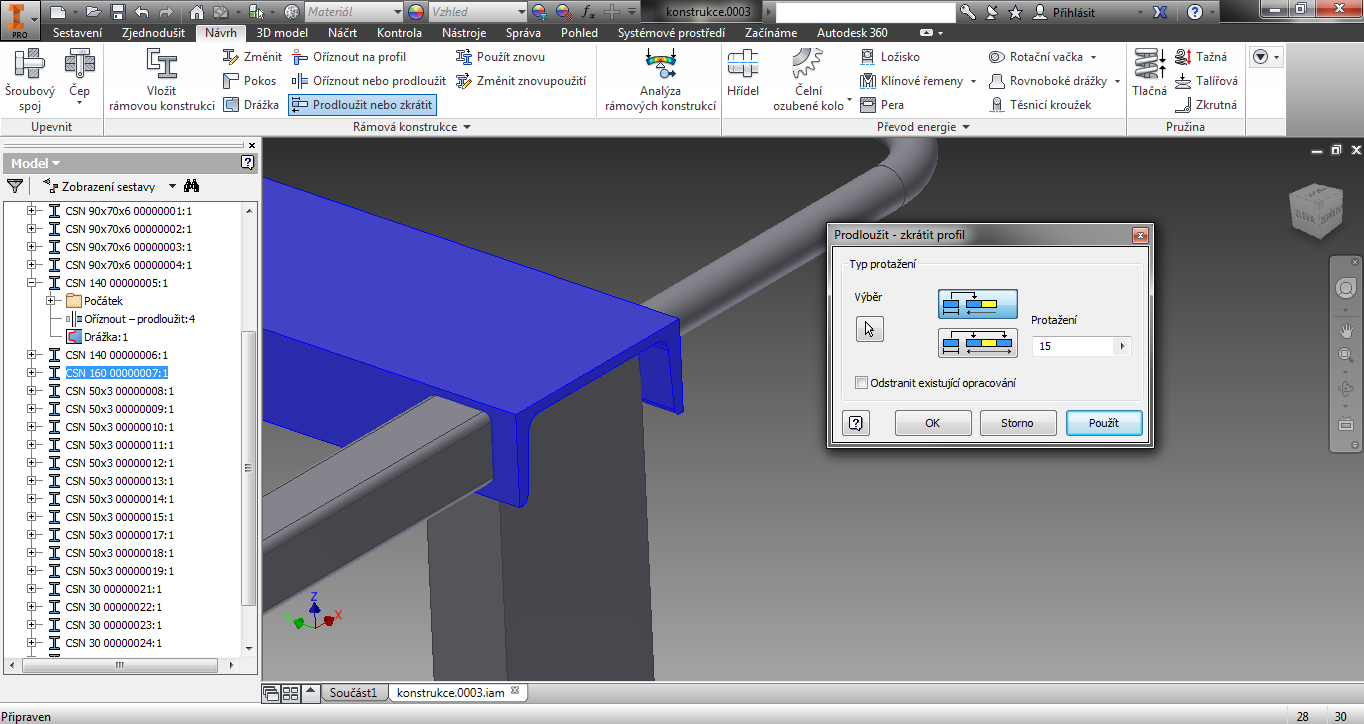Open Analýza rámových konstrukcí
Screen dimensions: 1364x724
click(x=660, y=79)
